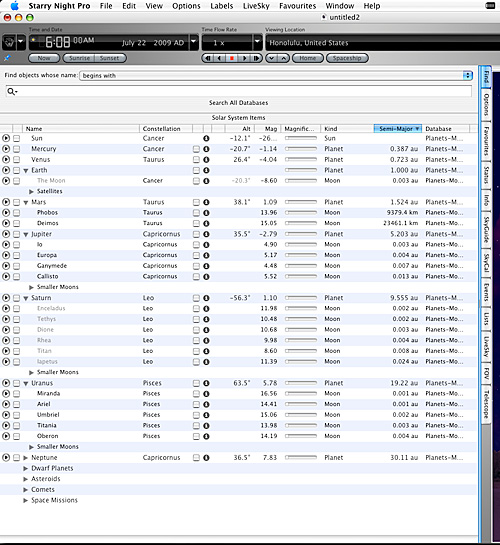Jump to Sunset time

click(x=110, y=58)
